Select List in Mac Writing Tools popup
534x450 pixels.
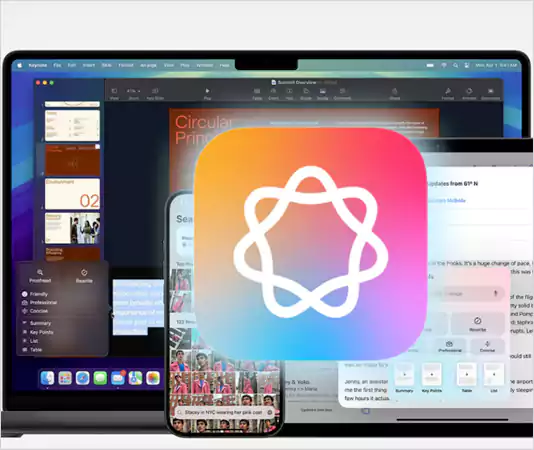point(30,341)
